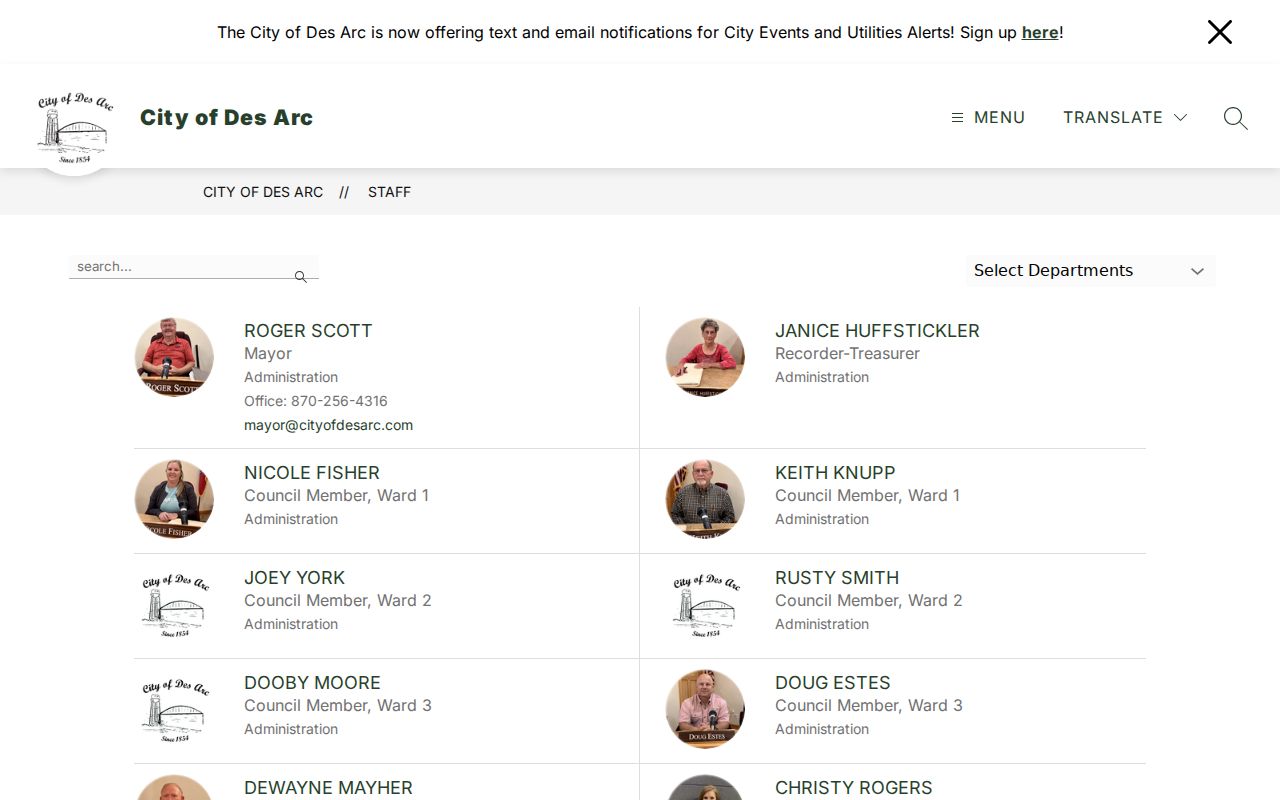Screen dimensions: 1280x800
Task: Click 'Council Member, Ward 1' under Nicole Fisher
Action: pyautogui.click(x=336, y=496)
